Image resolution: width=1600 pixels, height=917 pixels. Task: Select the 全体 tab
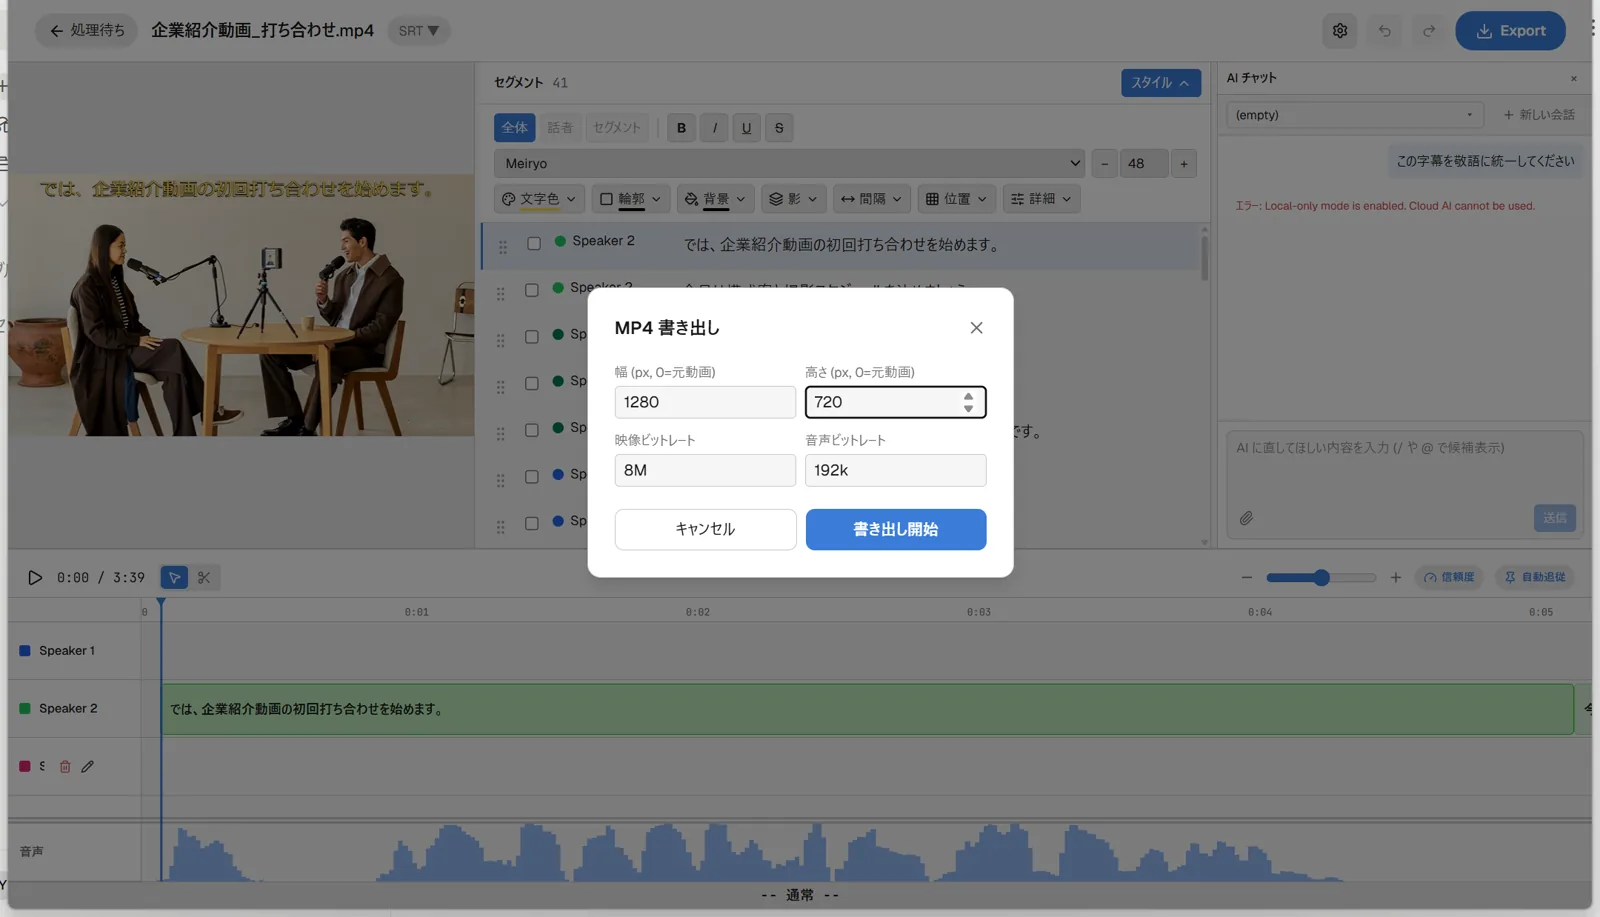pyautogui.click(x=515, y=127)
